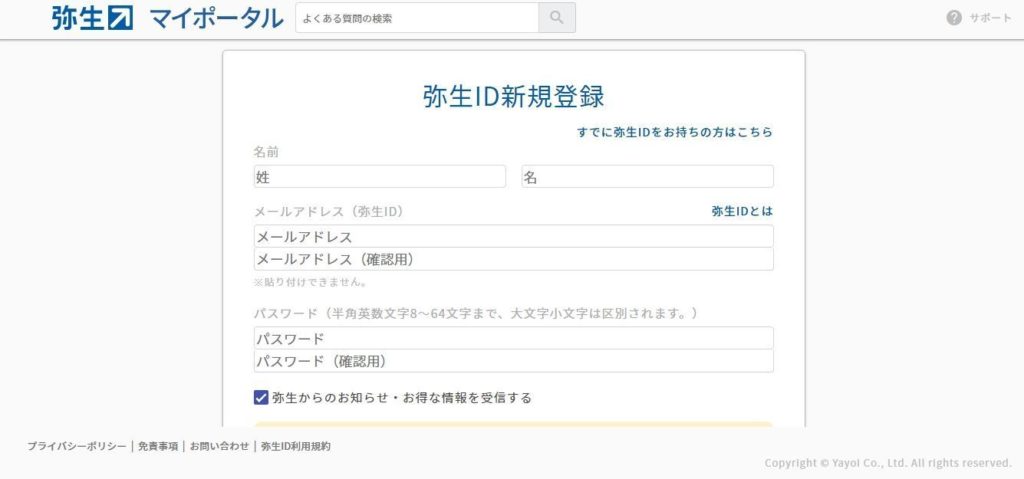Uncheck 弥生からのお知らせ checkbox
The height and width of the screenshot is (479, 1024).
pos(261,397)
